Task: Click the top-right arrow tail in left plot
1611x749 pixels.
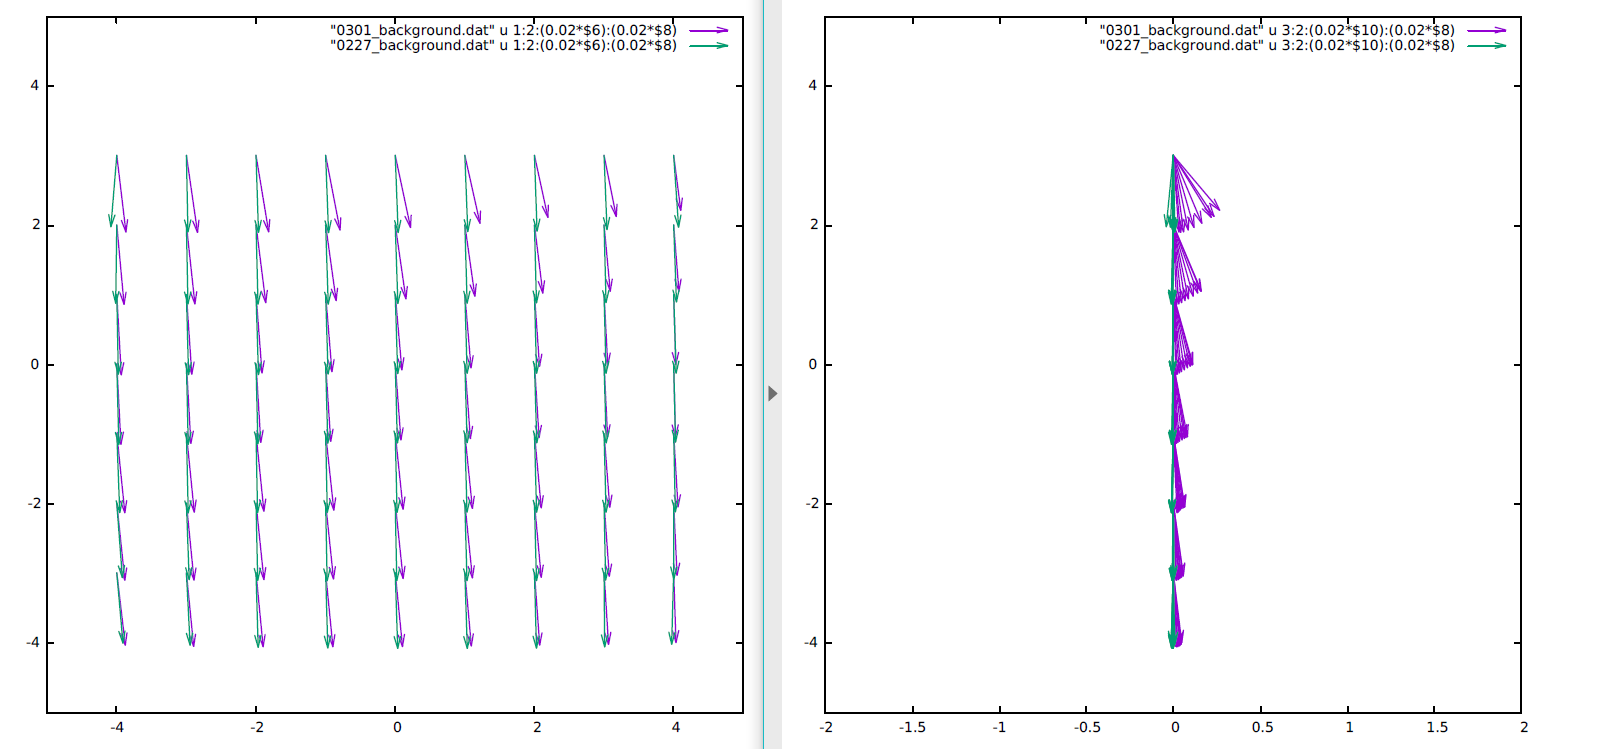Action: 674,156
